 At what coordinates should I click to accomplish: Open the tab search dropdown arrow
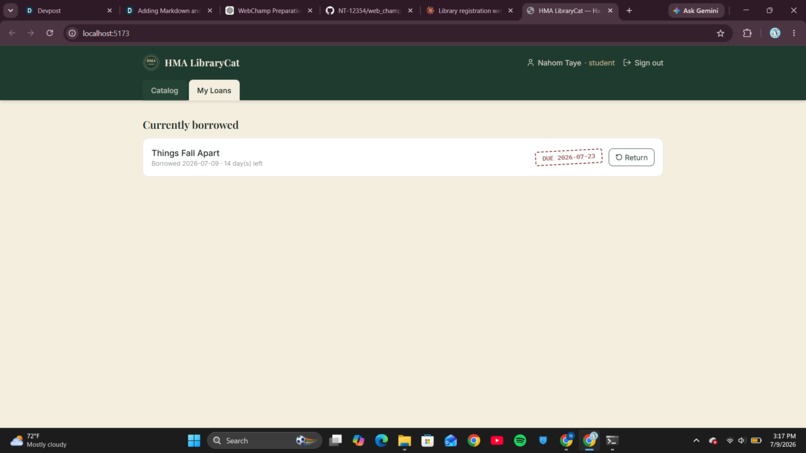[x=10, y=10]
